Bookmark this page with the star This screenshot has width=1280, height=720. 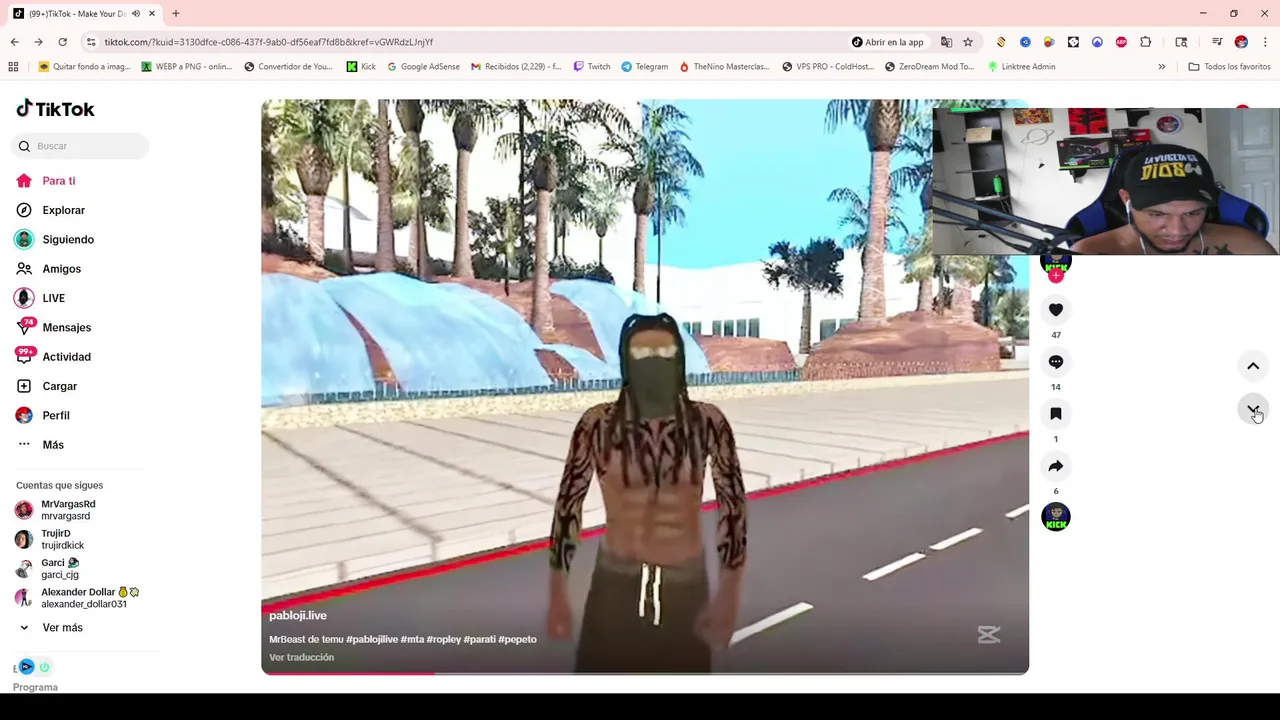point(968,42)
